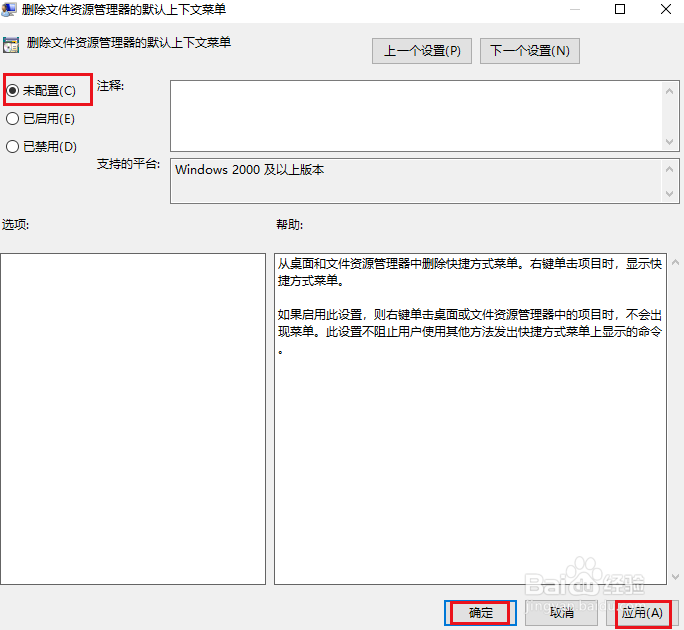Click the 选项: label
Screen dimensions: 684x630
[x=15, y=225]
